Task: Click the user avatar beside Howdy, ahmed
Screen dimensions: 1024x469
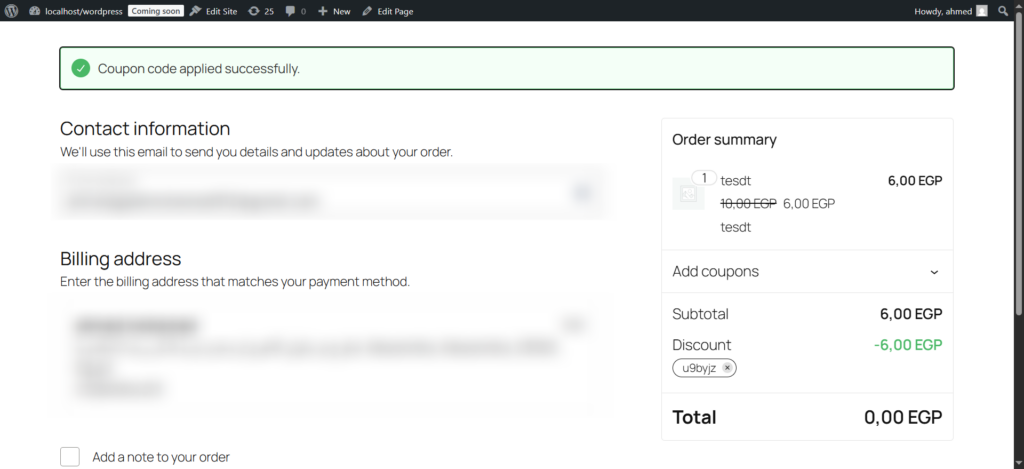Action: click(x=982, y=11)
